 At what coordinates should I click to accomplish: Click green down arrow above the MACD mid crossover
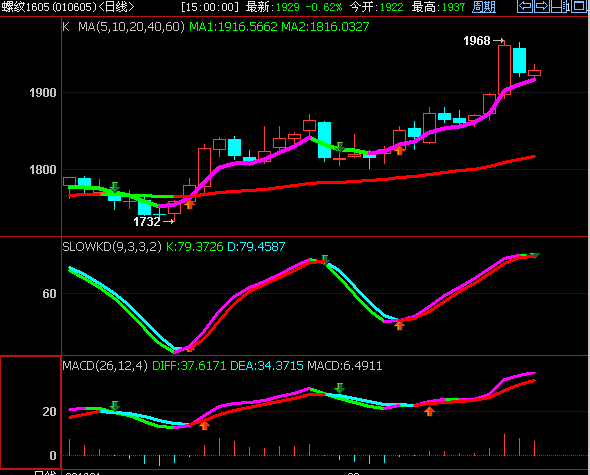coord(340,388)
